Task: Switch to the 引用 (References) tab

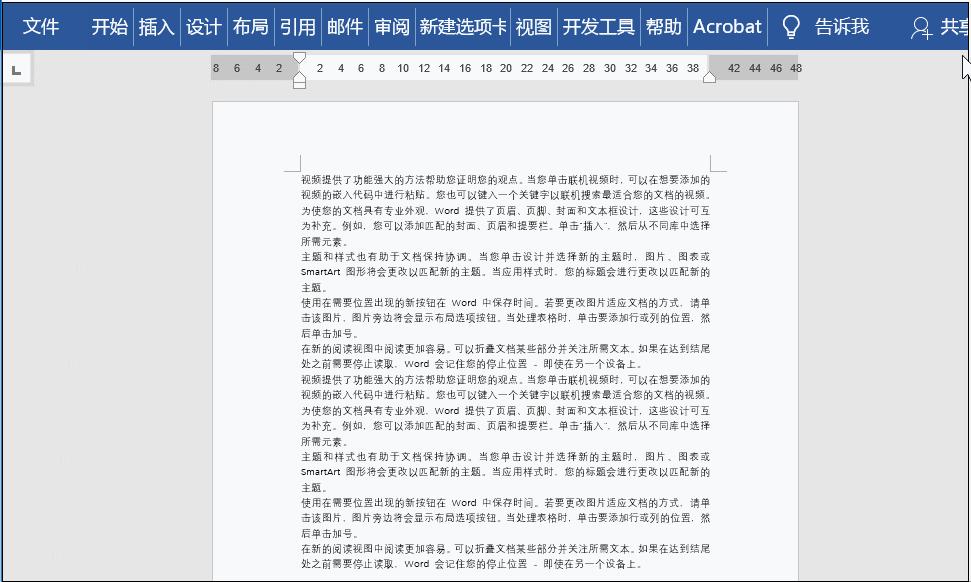Action: point(297,27)
